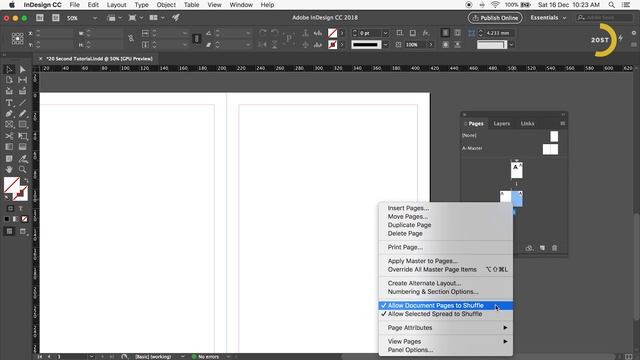Enable Apply None swatch in toolbox

pyautogui.click(x=24, y=219)
